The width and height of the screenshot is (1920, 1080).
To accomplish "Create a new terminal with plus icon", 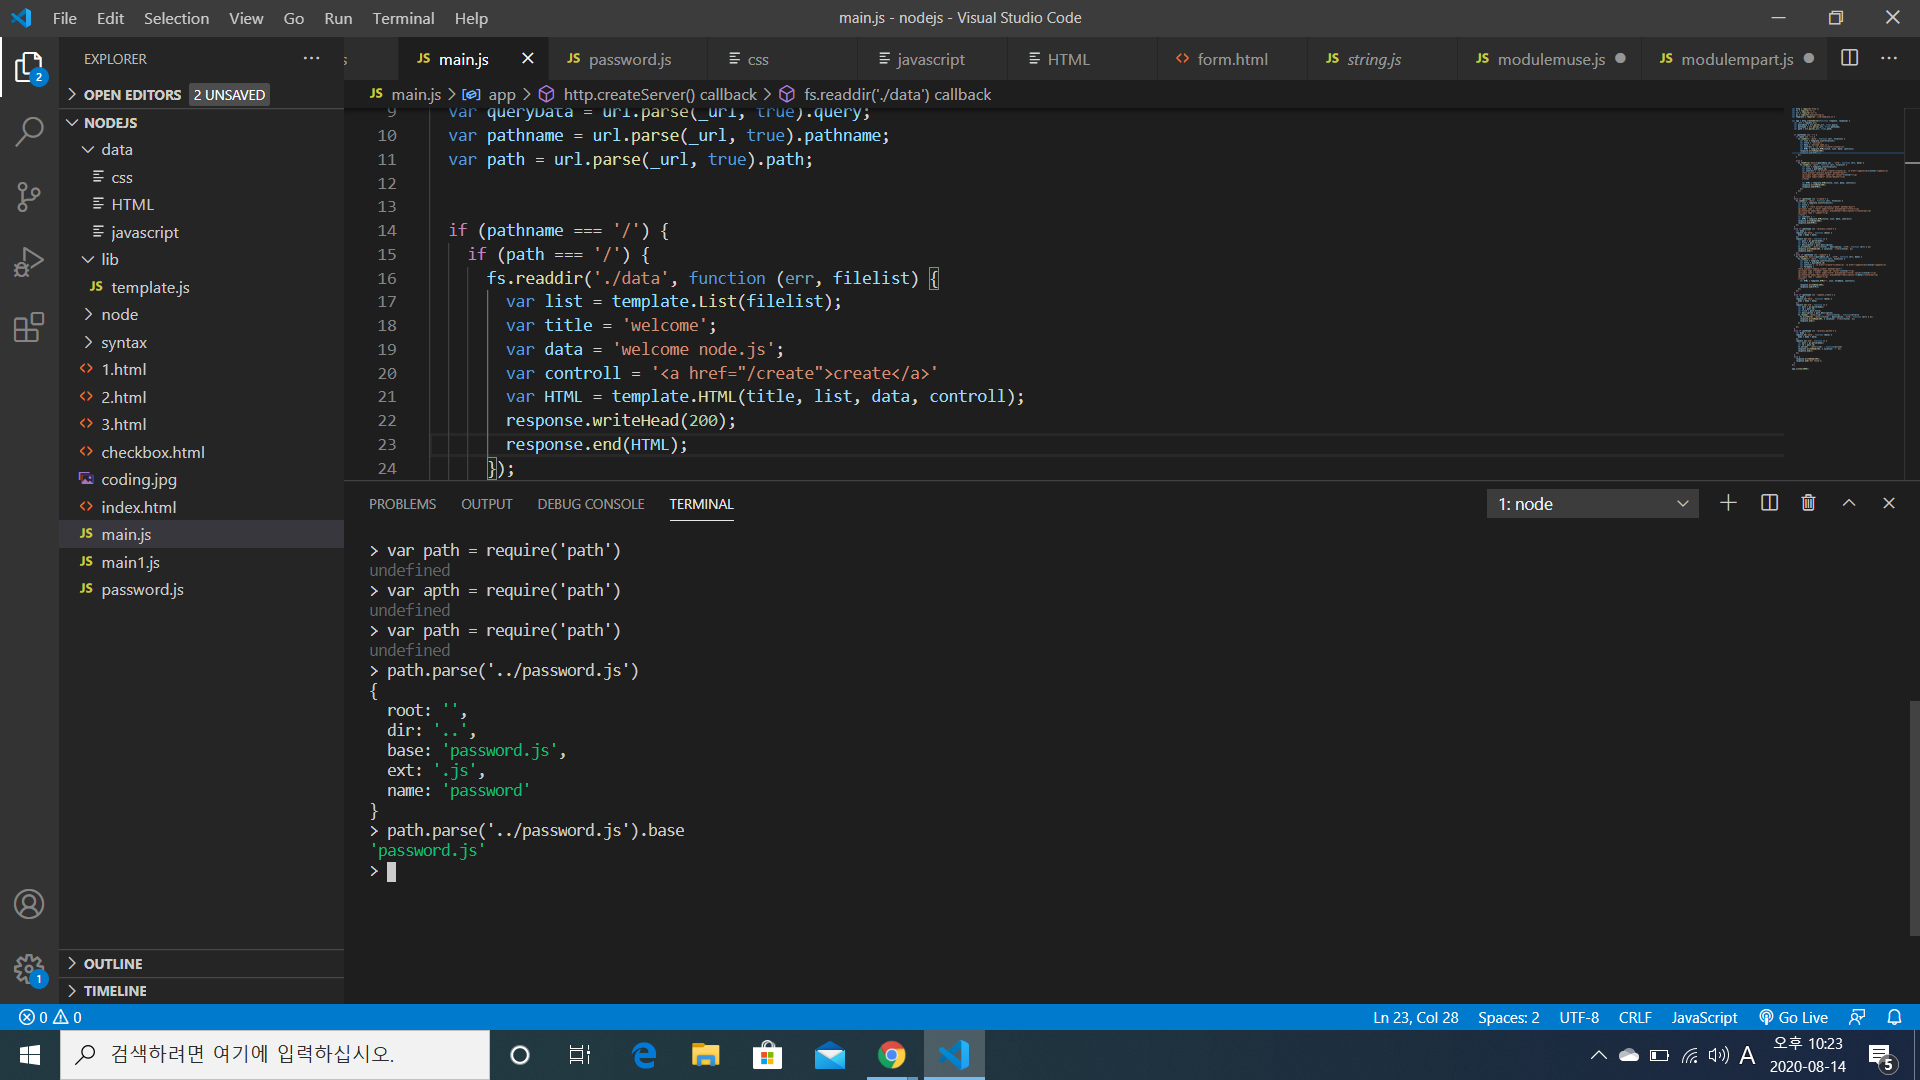I will pyautogui.click(x=1728, y=503).
